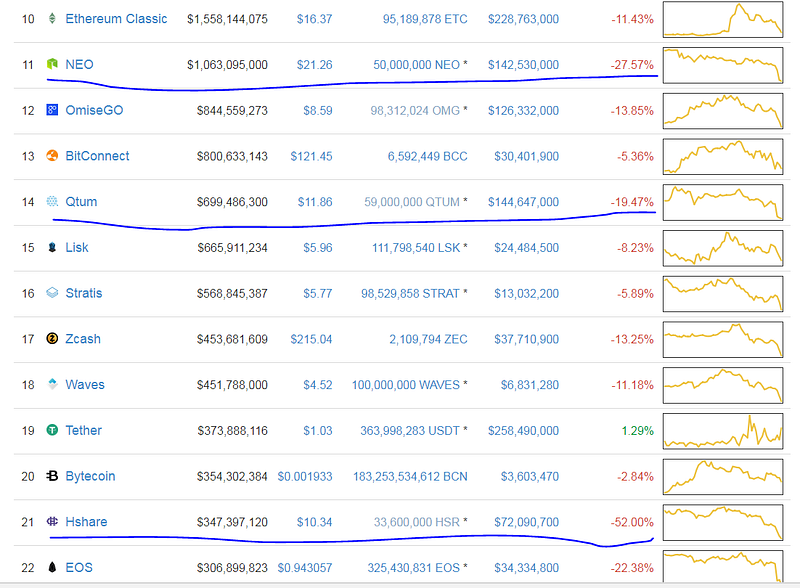Click the Tether coin icon
The height and width of the screenshot is (588, 800).
tap(52, 430)
